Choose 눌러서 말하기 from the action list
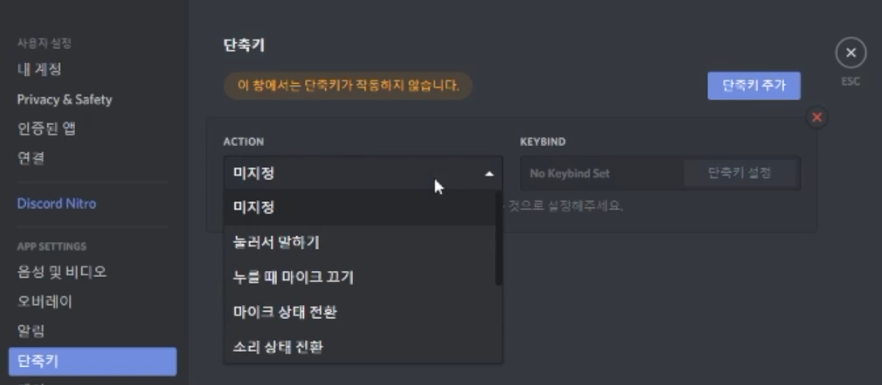 point(359,243)
